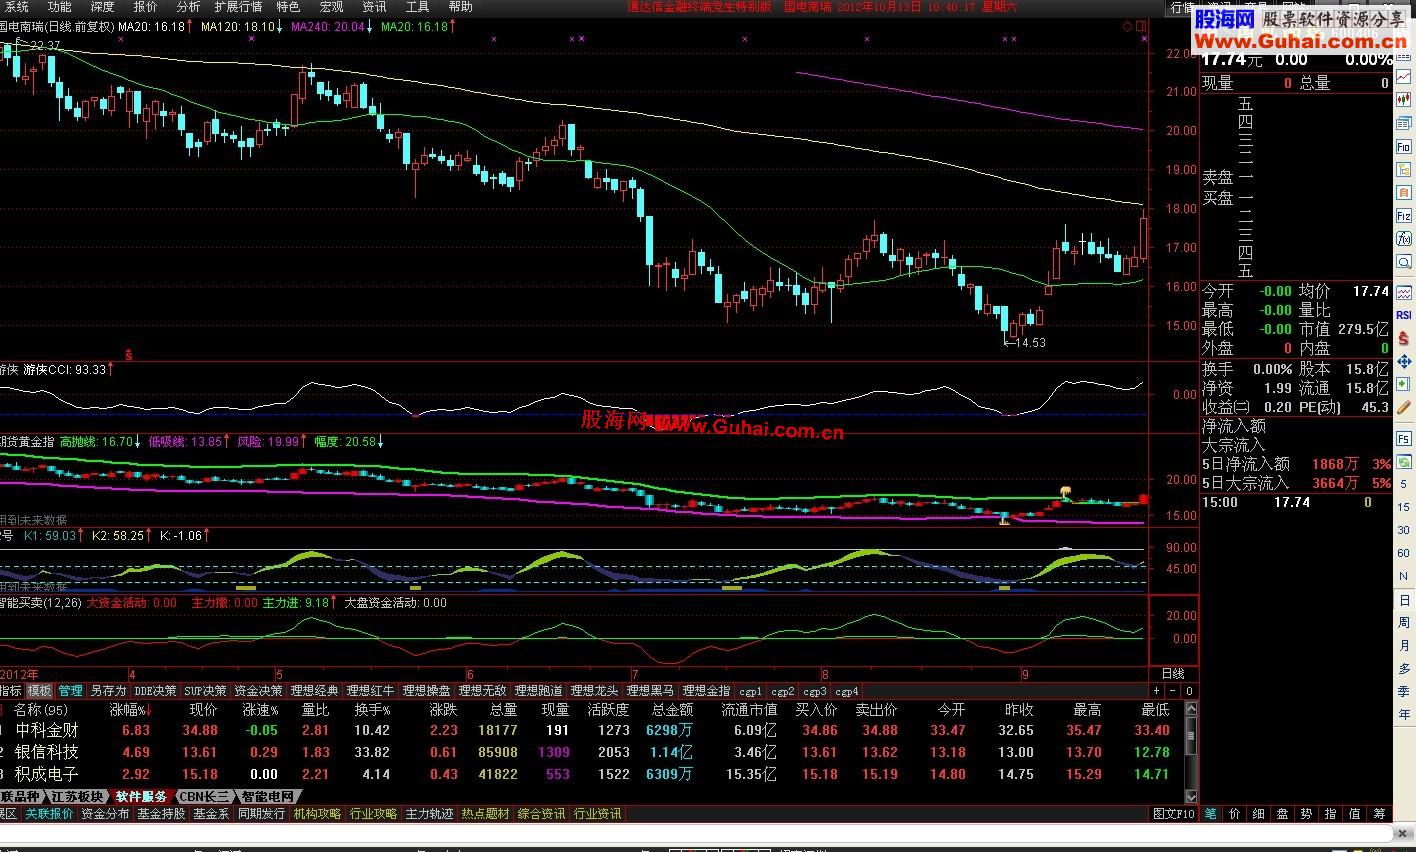Select the 筹 tab at bottom right
Viewport: 1416px width, 852px height.
[x=1379, y=814]
